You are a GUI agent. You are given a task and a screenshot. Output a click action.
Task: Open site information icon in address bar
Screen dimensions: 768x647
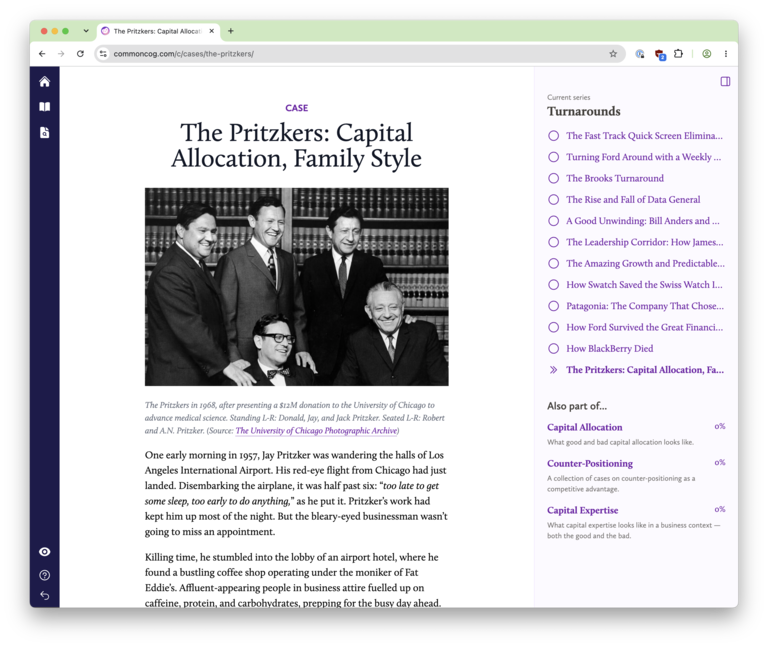click(x=103, y=54)
